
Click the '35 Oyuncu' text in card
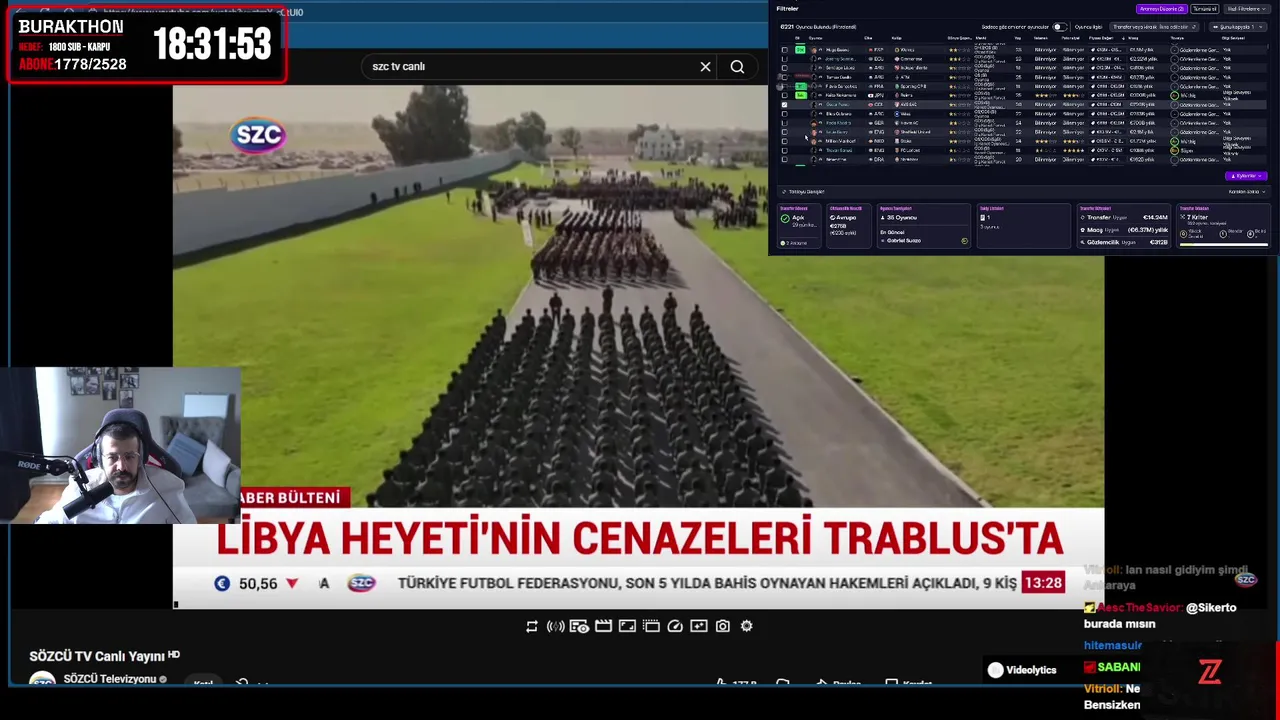coord(901,217)
